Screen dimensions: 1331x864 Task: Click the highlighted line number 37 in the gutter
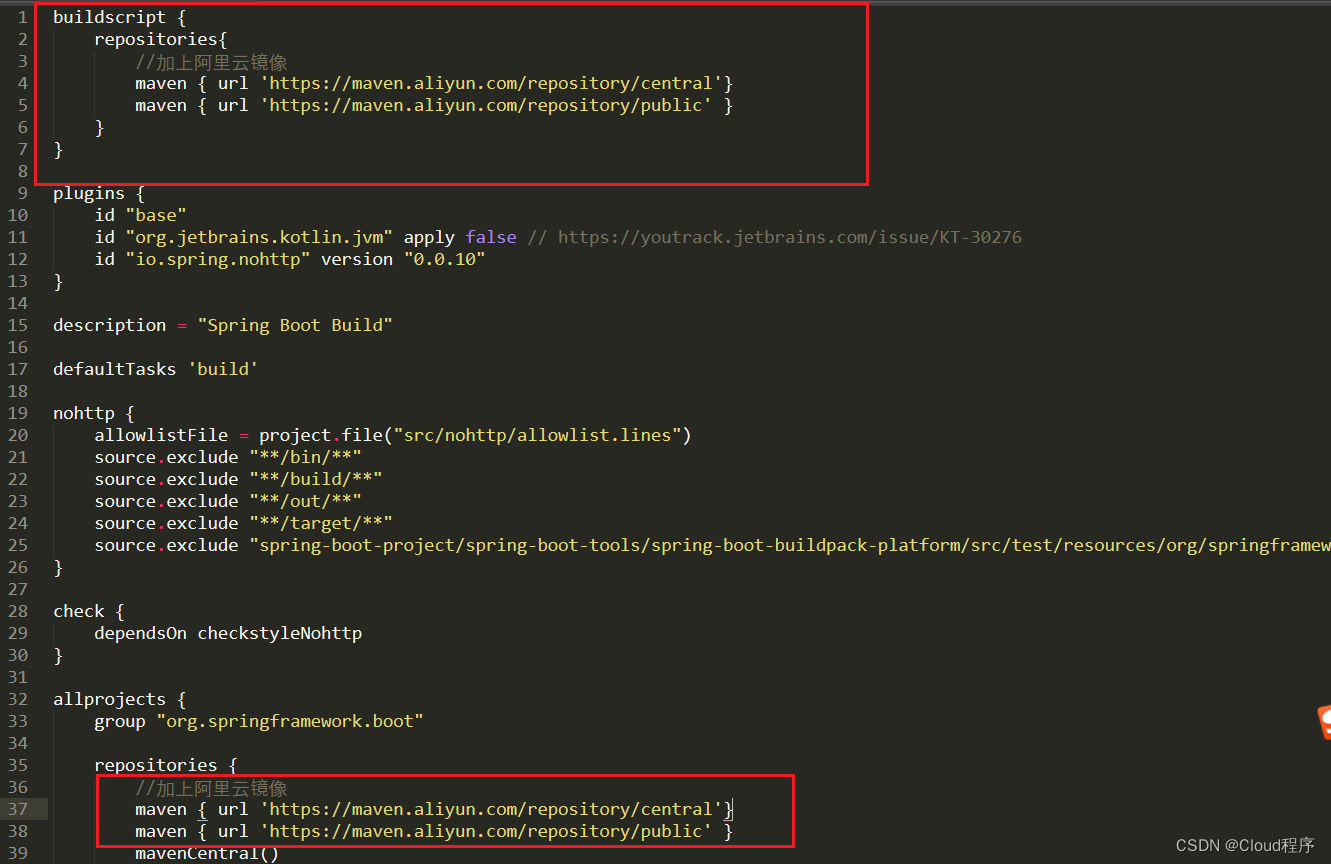pyautogui.click(x=18, y=809)
